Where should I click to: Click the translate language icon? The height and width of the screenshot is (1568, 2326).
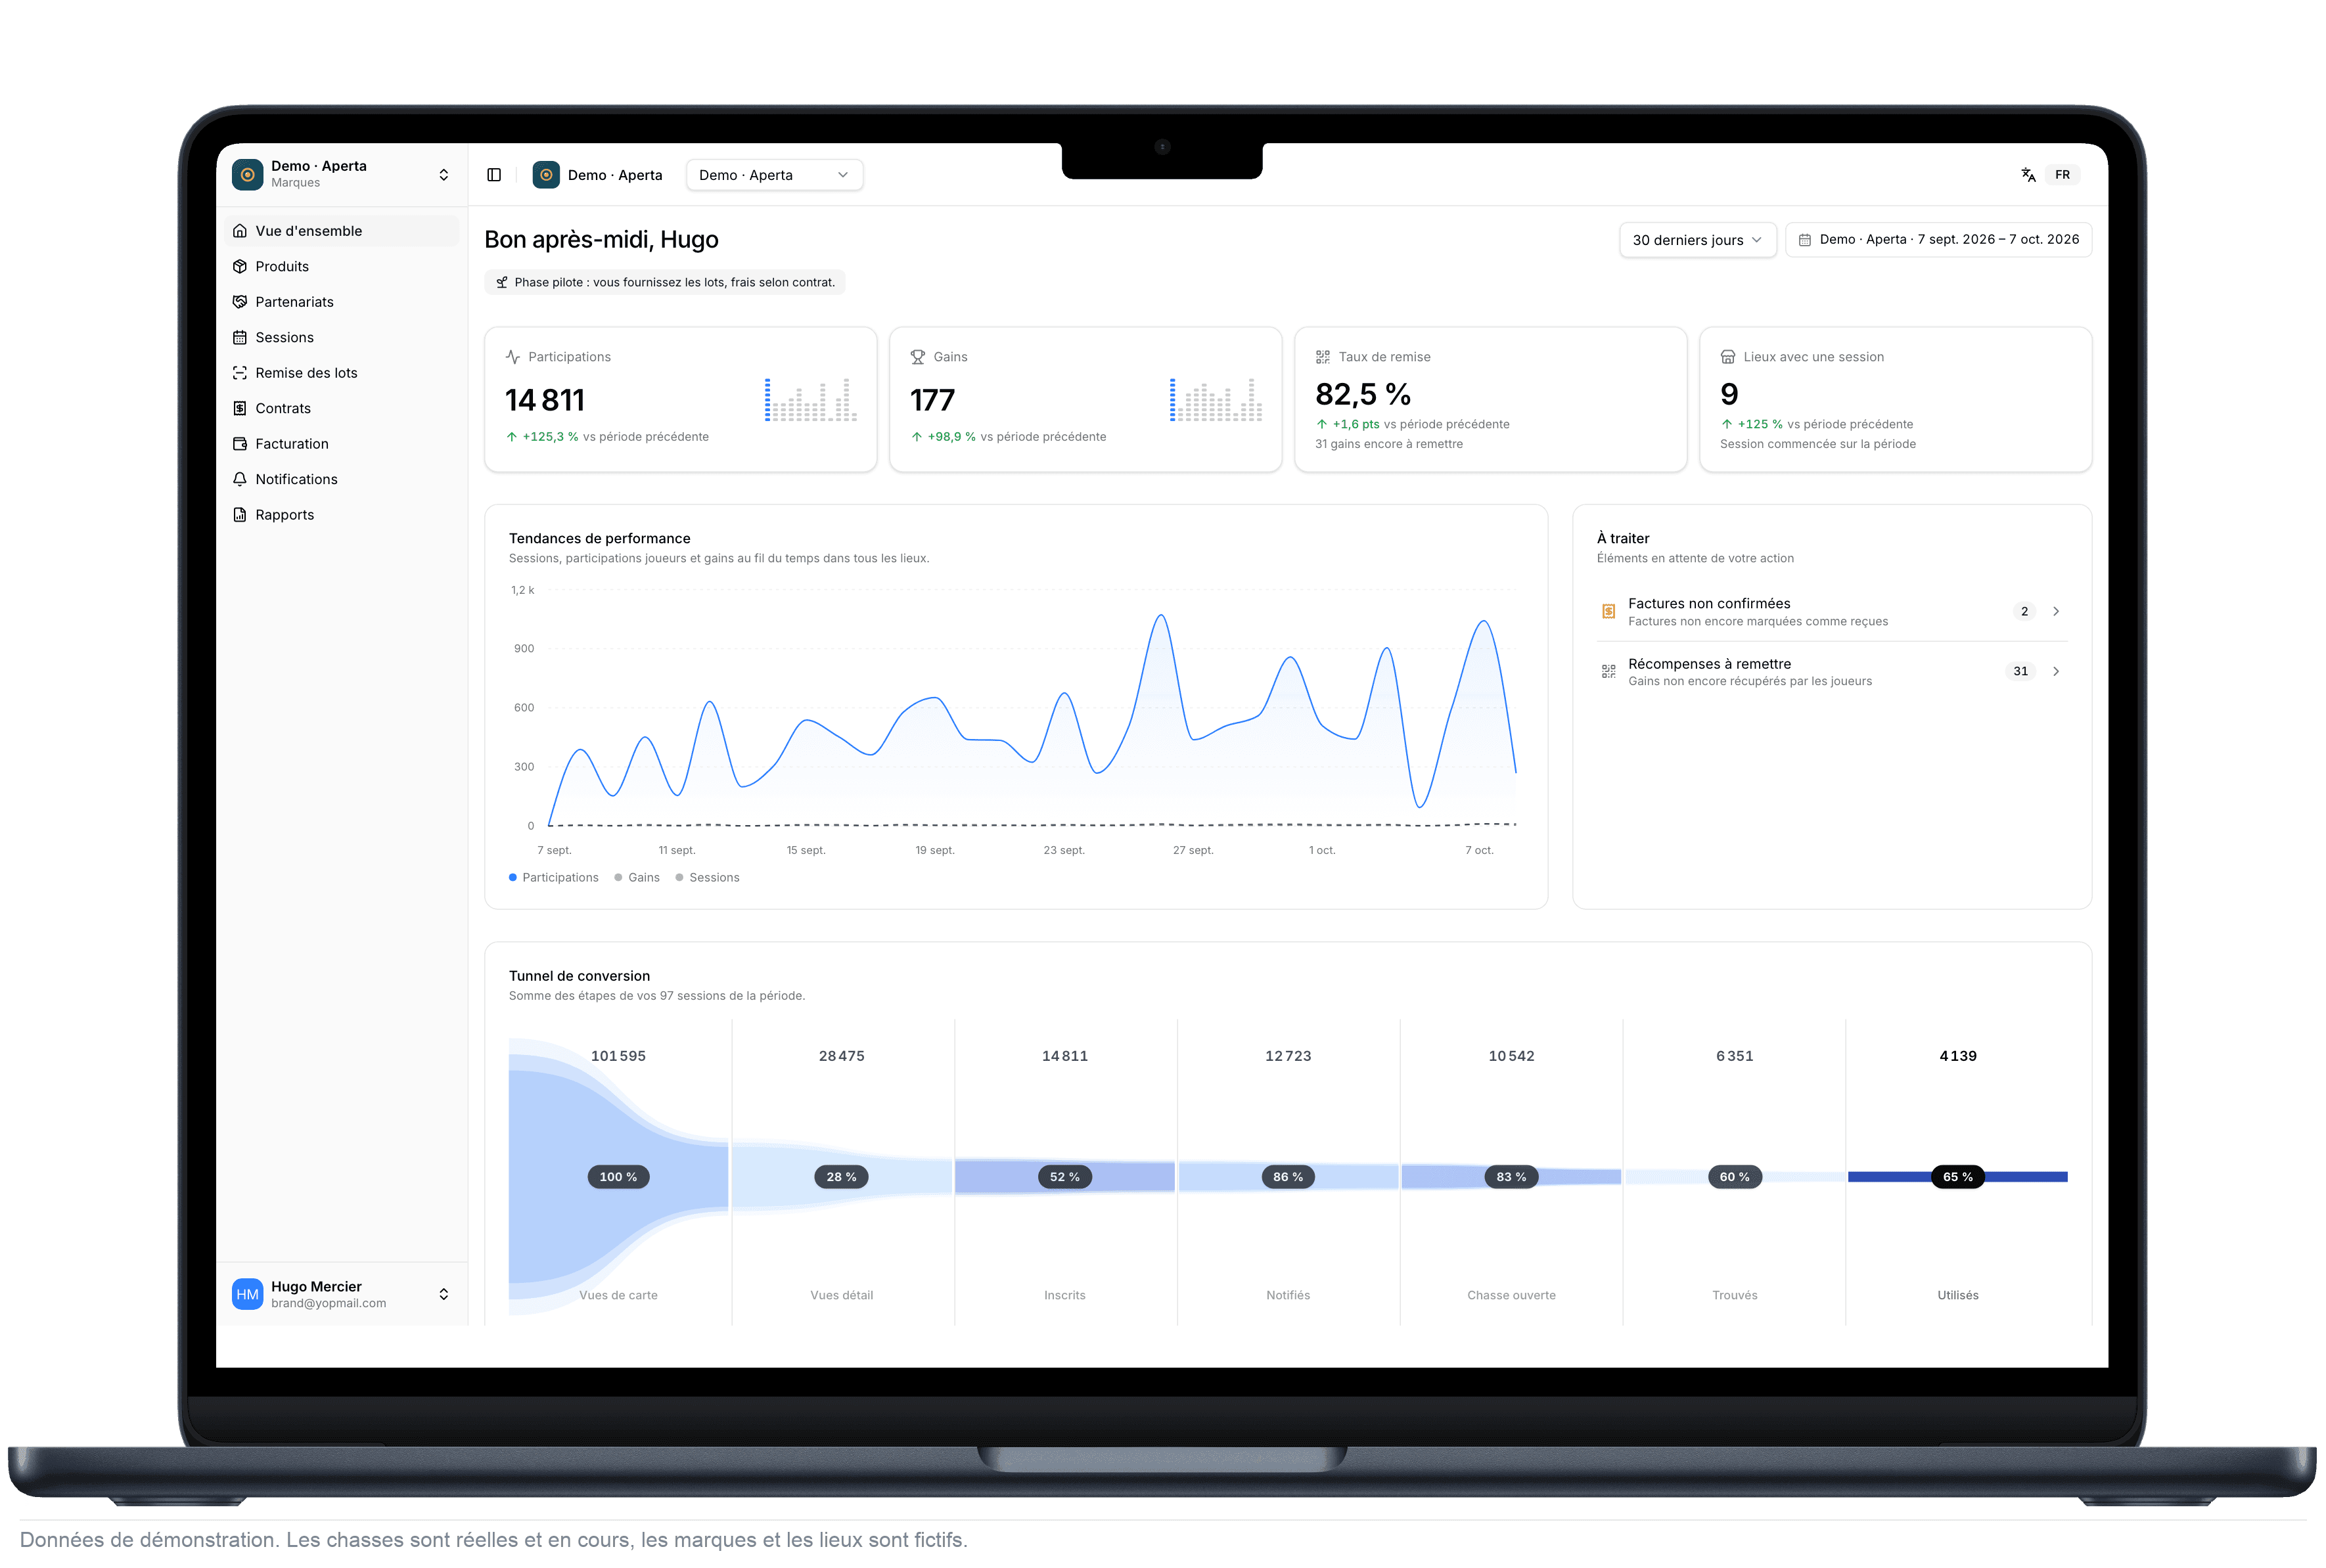point(2027,175)
